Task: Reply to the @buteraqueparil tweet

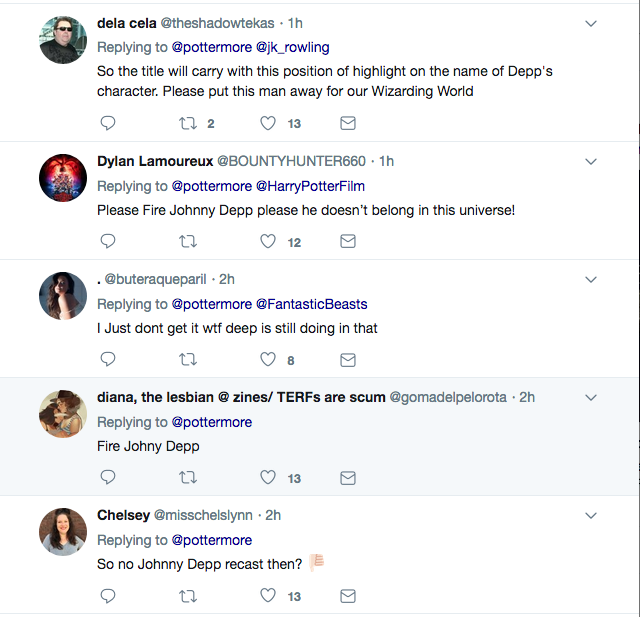Action: click(109, 360)
